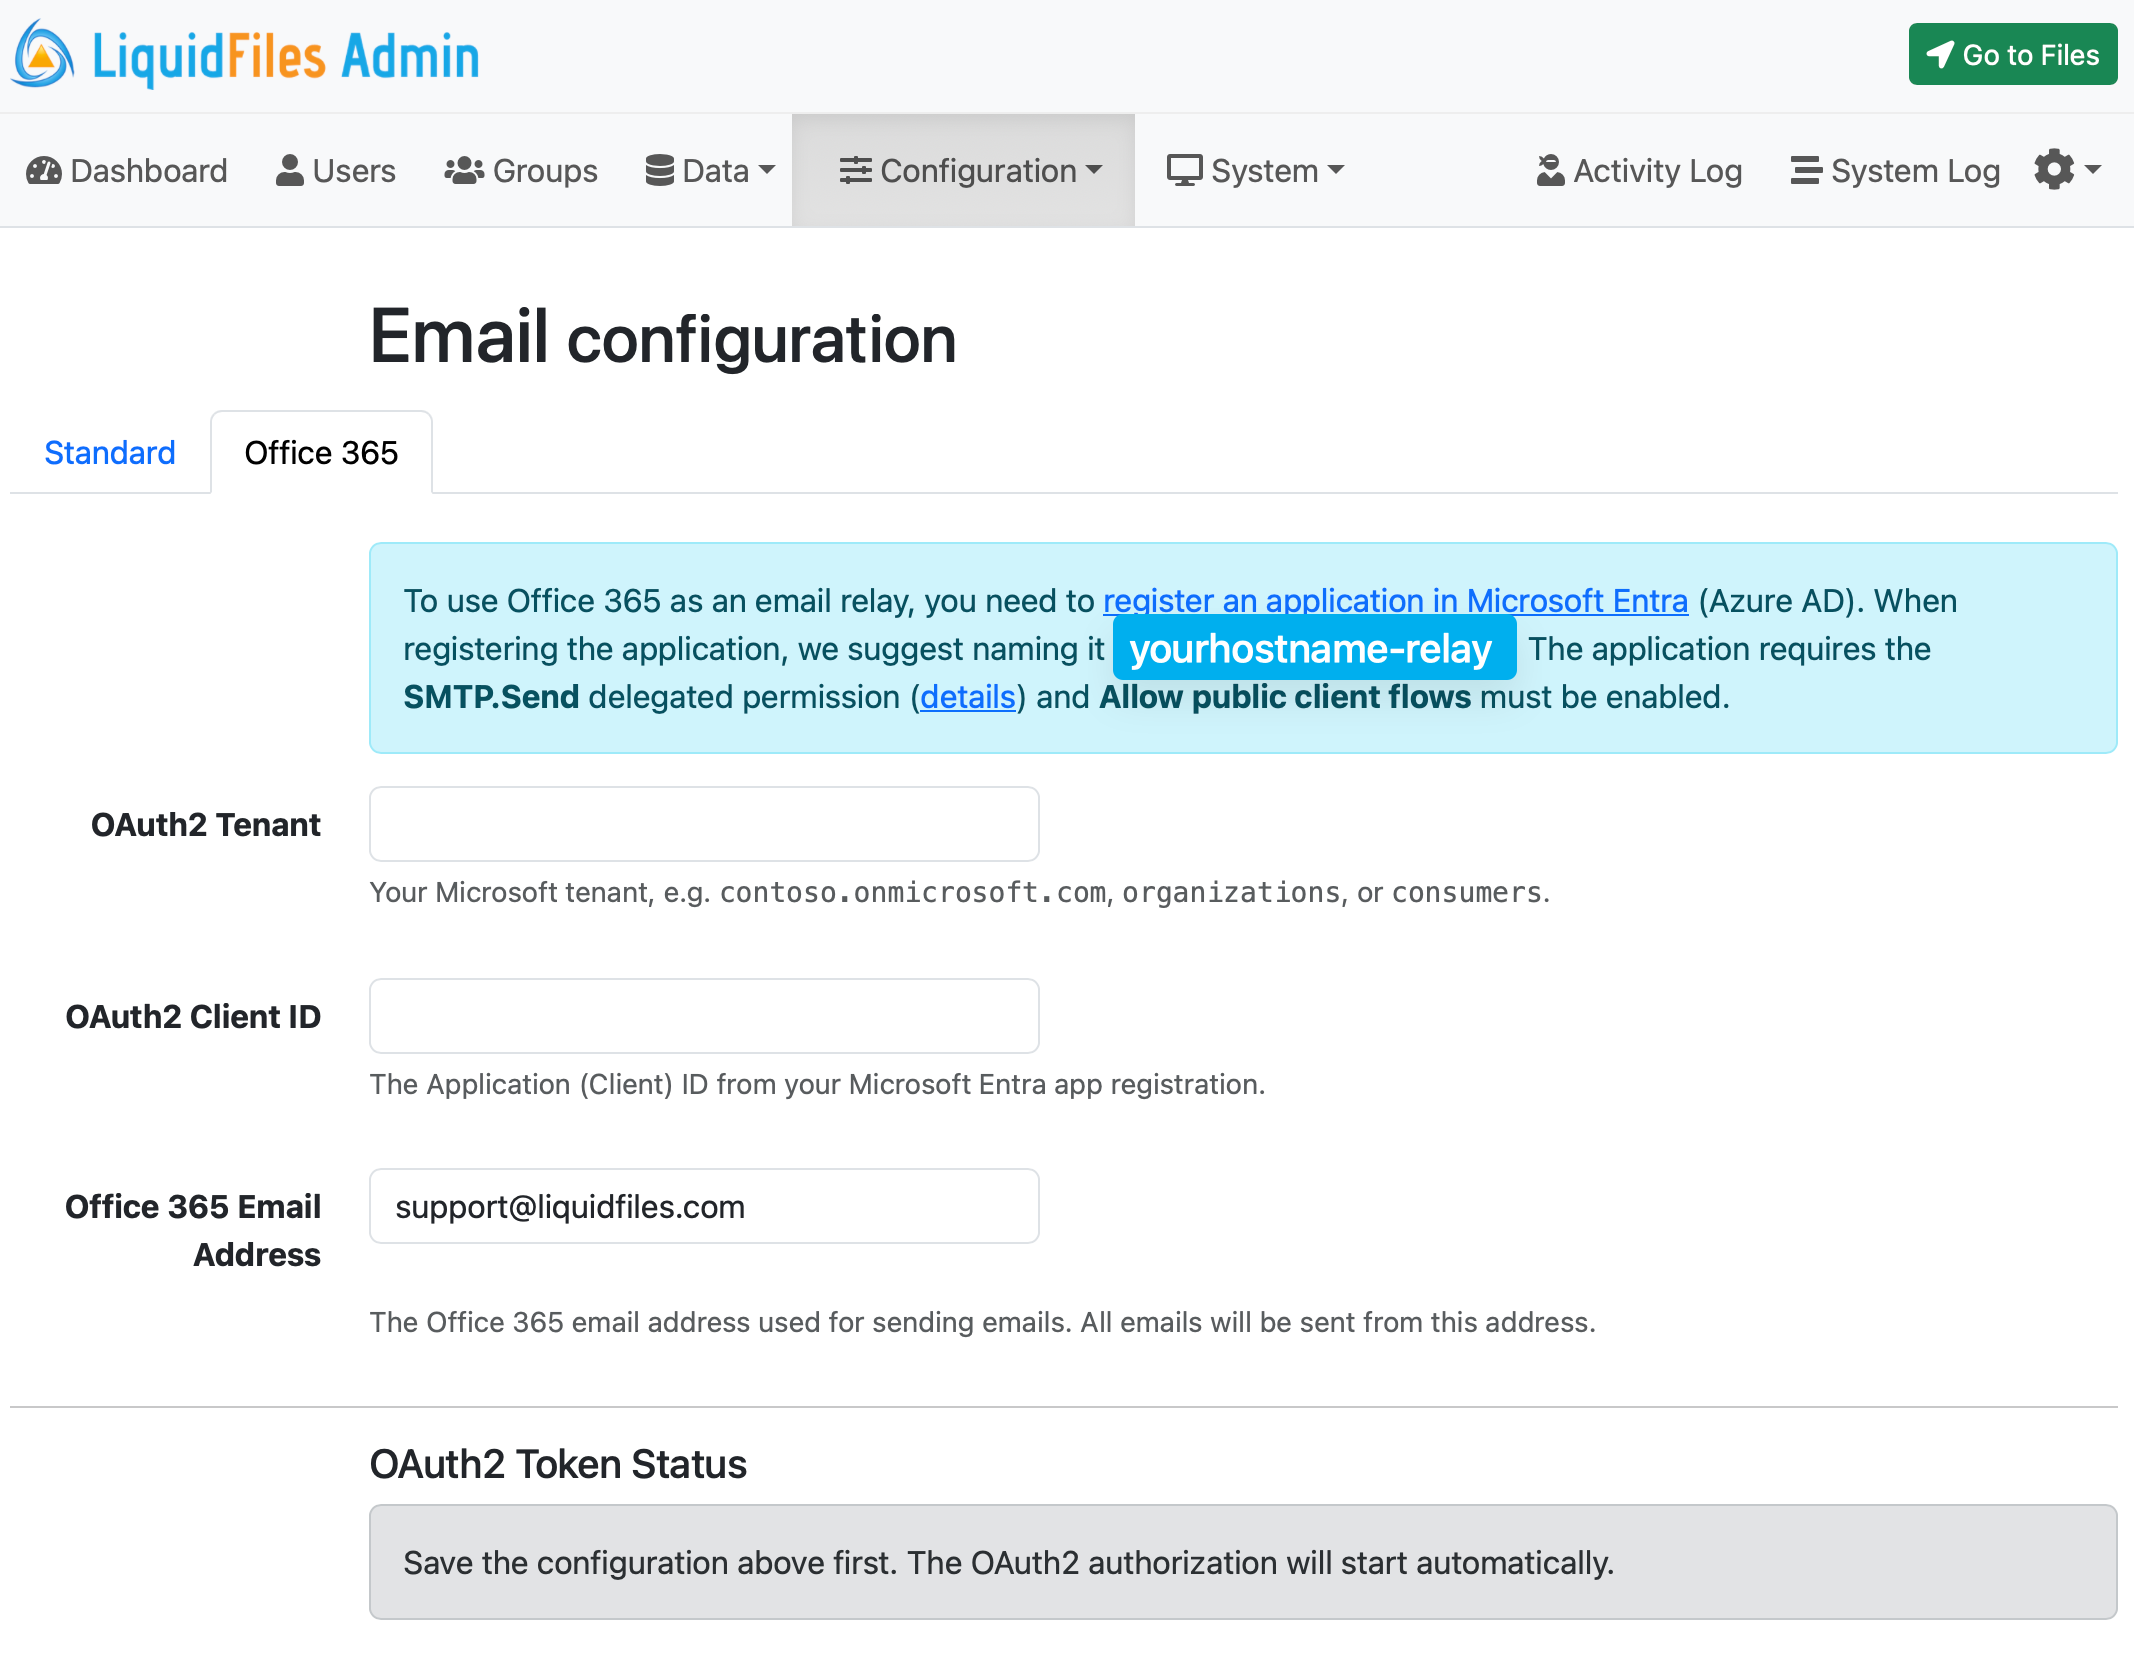The height and width of the screenshot is (1667, 2134).
Task: Click the LiquidFiles Admin logo
Action: [245, 54]
